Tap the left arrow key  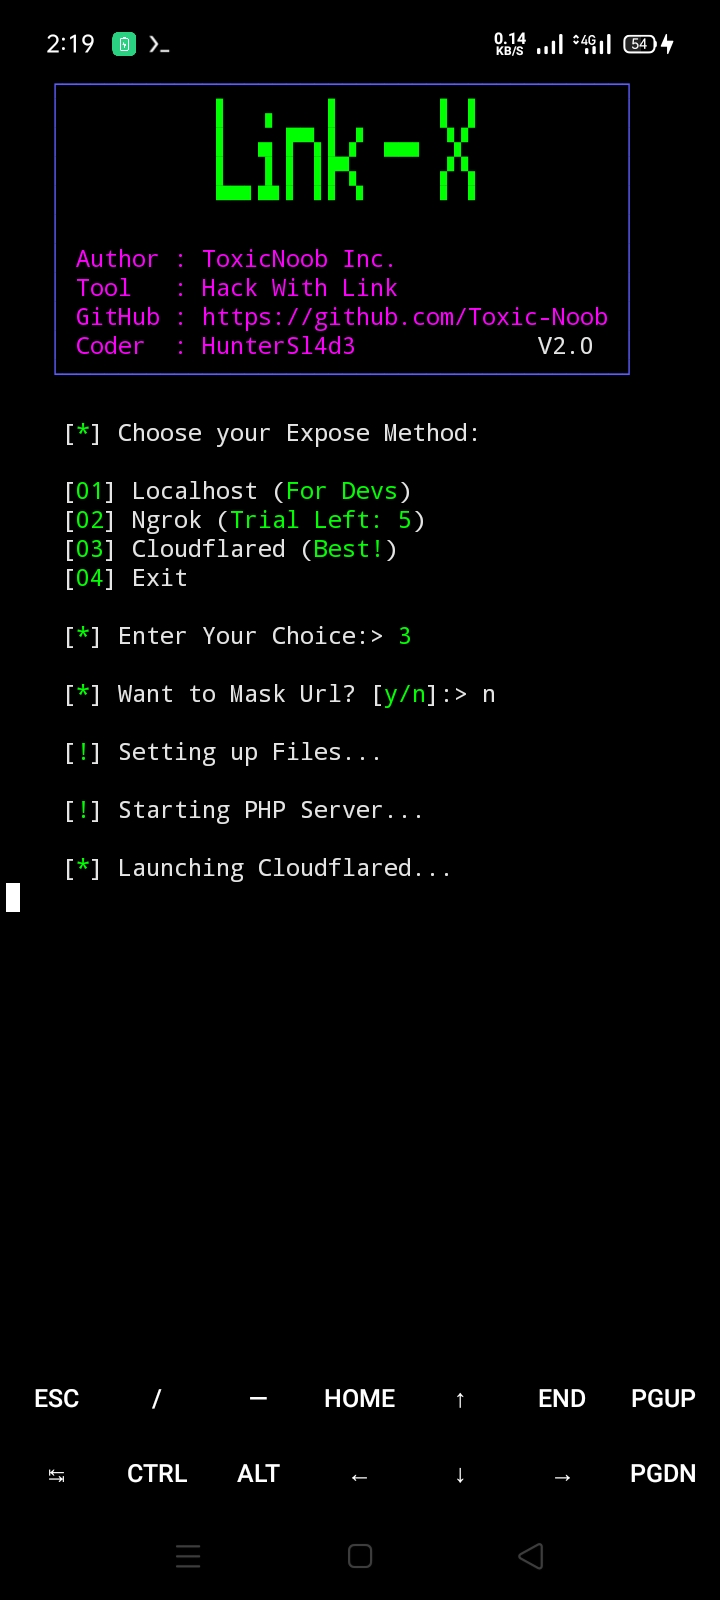[x=360, y=1476]
